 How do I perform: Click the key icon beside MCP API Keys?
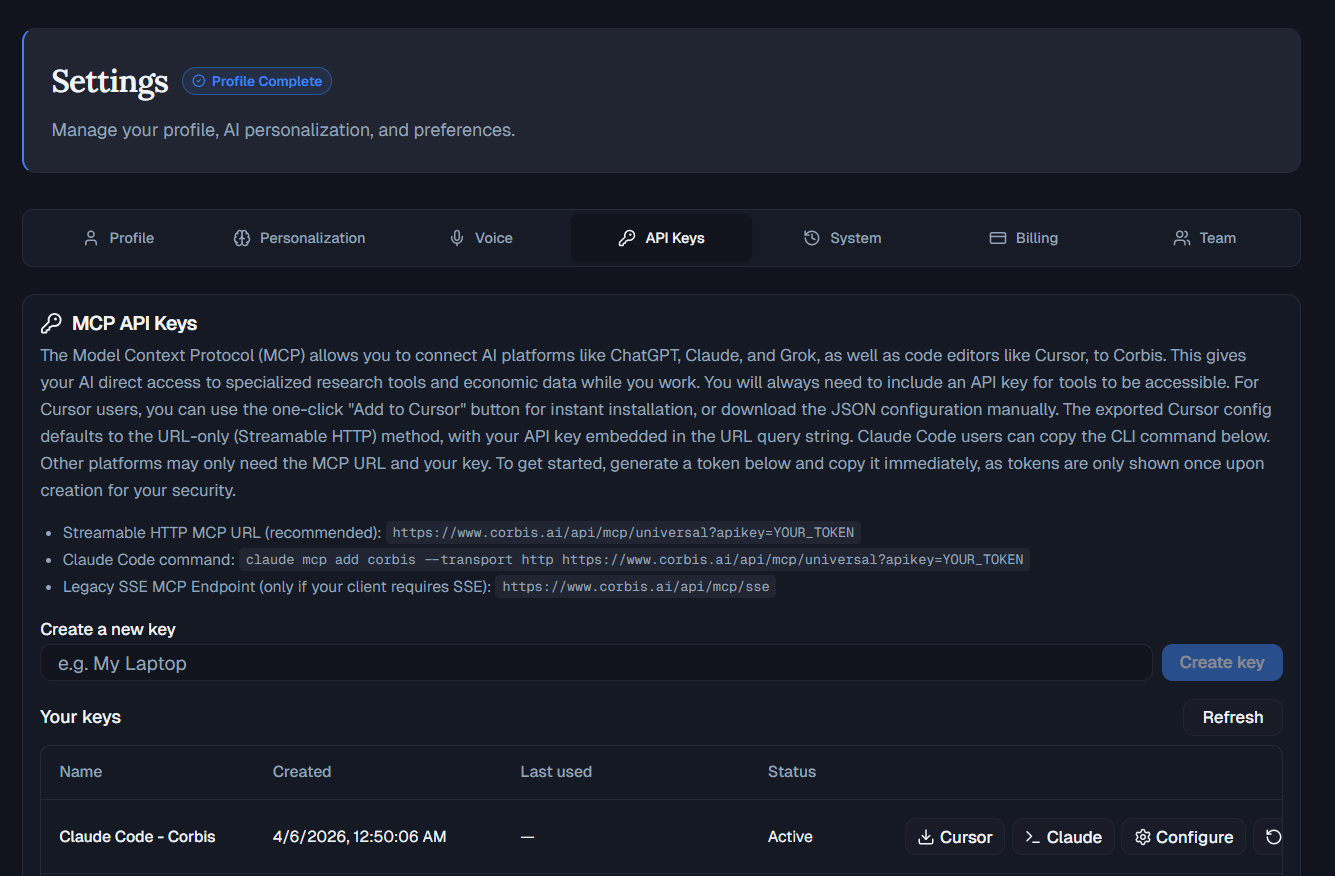click(51, 323)
